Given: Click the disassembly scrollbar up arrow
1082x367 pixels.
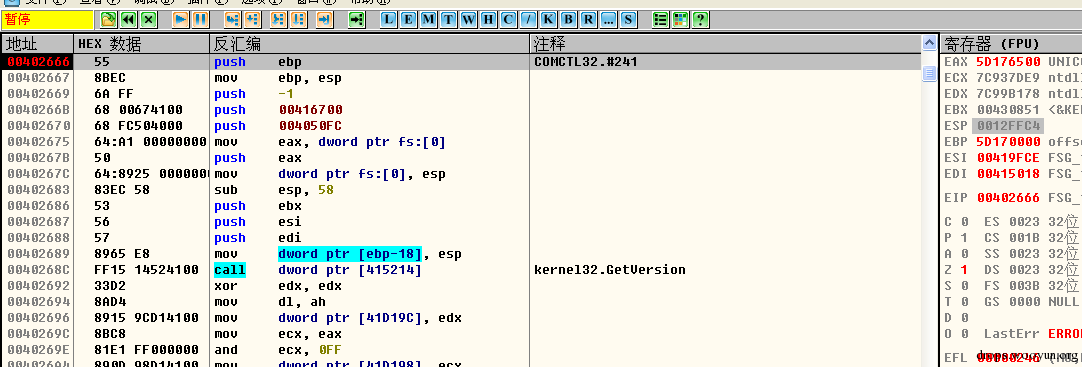Looking at the screenshot, I should click(929, 44).
